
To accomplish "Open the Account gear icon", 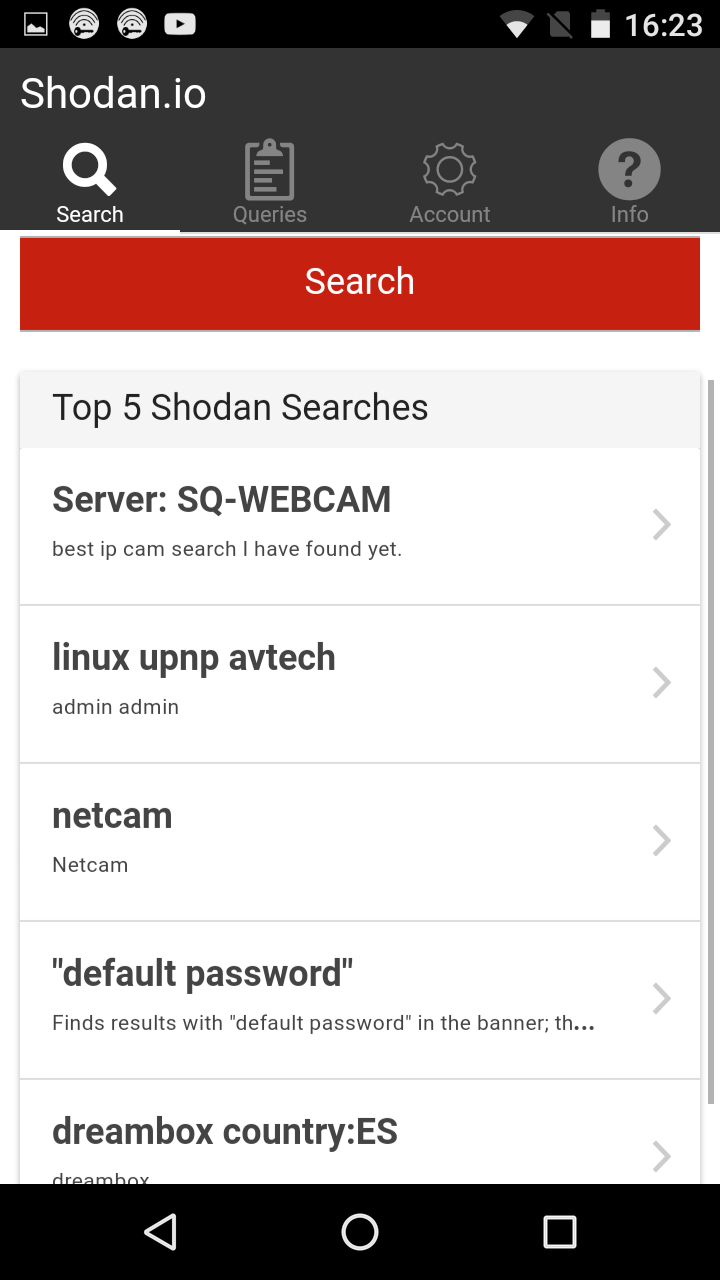I will [x=449, y=170].
